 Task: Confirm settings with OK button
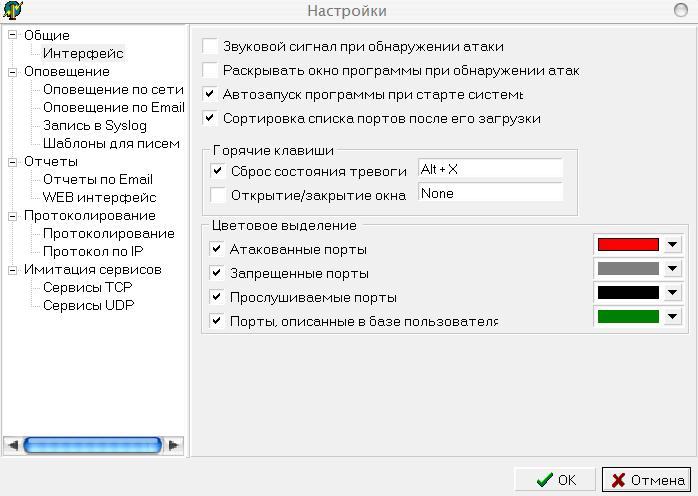pyautogui.click(x=555, y=480)
